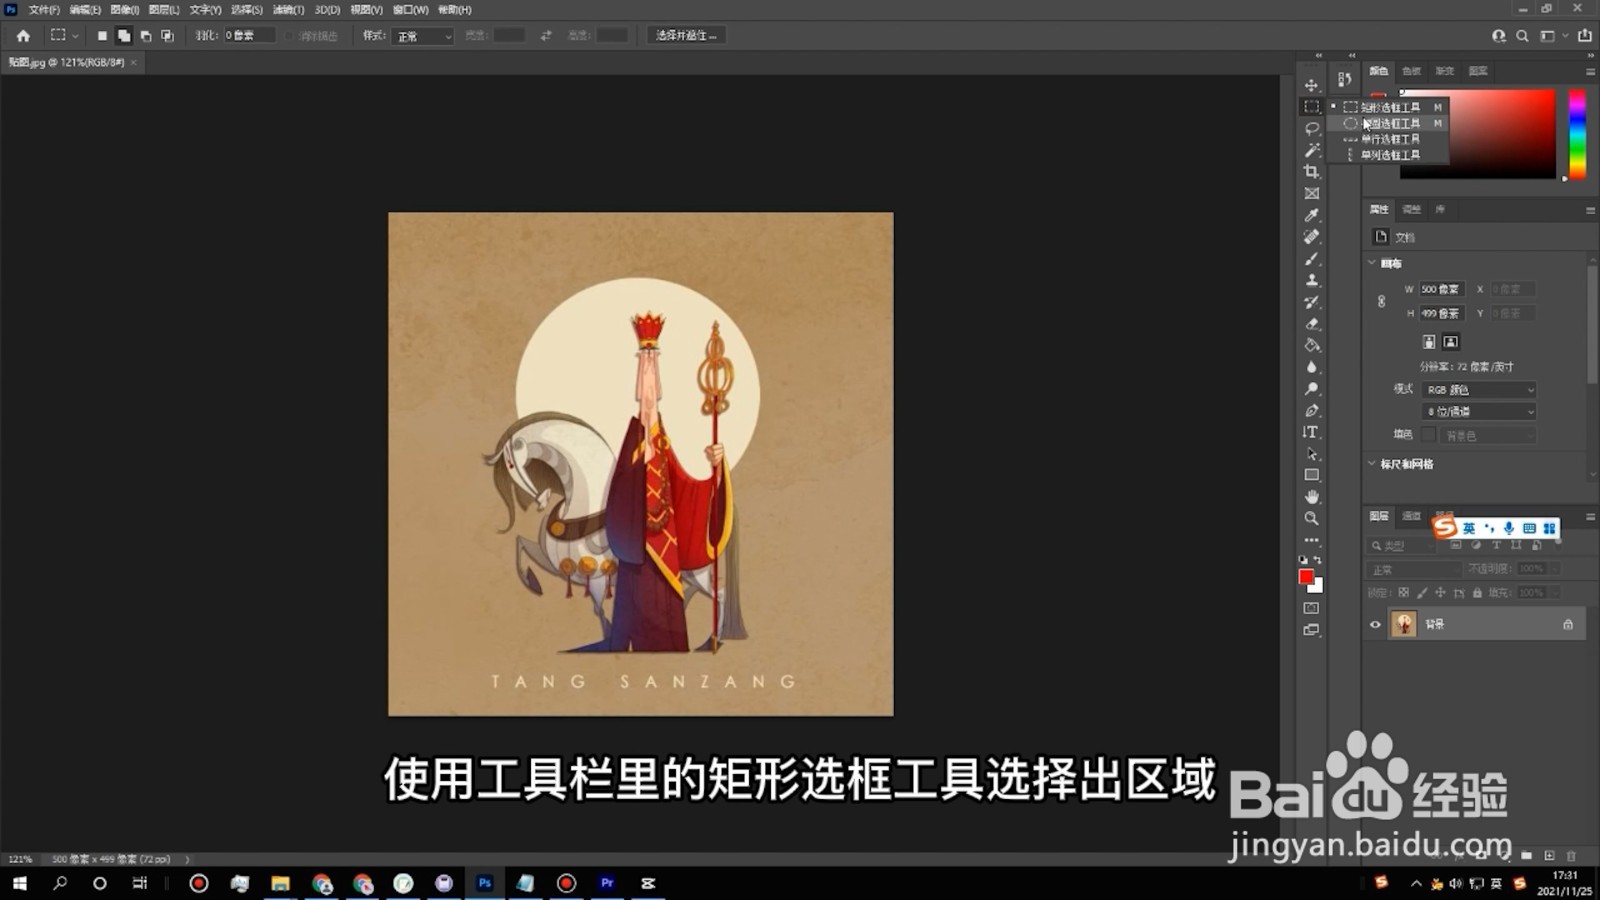Select the Paint Bucket tool
Image resolution: width=1600 pixels, height=900 pixels.
point(1311,345)
